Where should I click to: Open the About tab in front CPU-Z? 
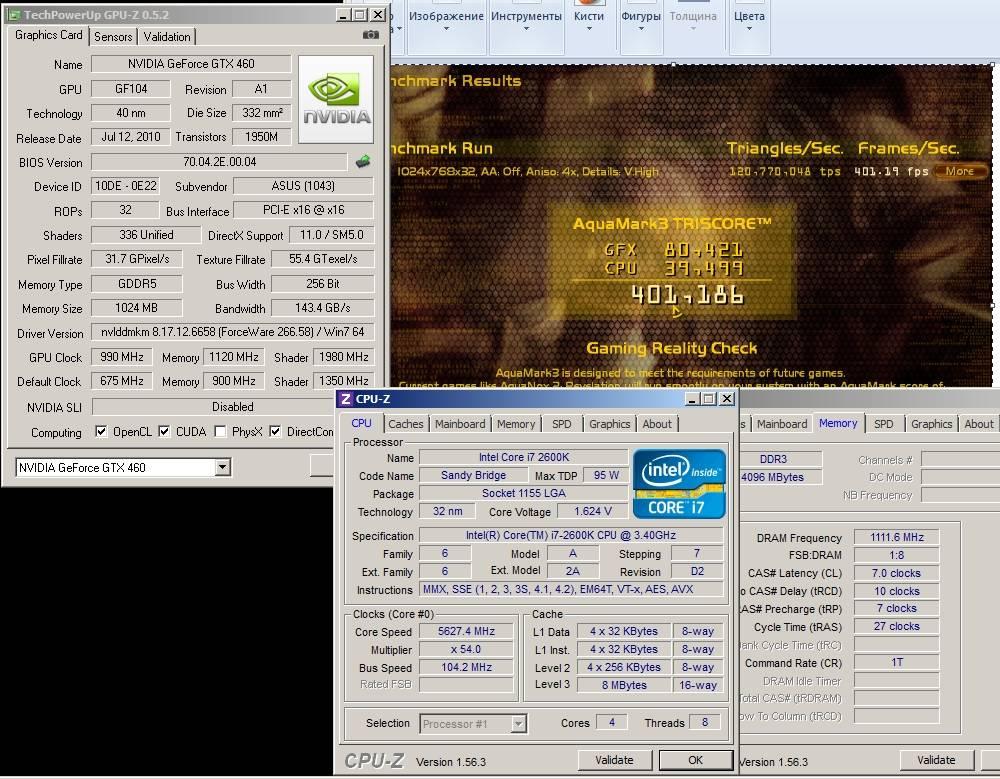point(657,424)
